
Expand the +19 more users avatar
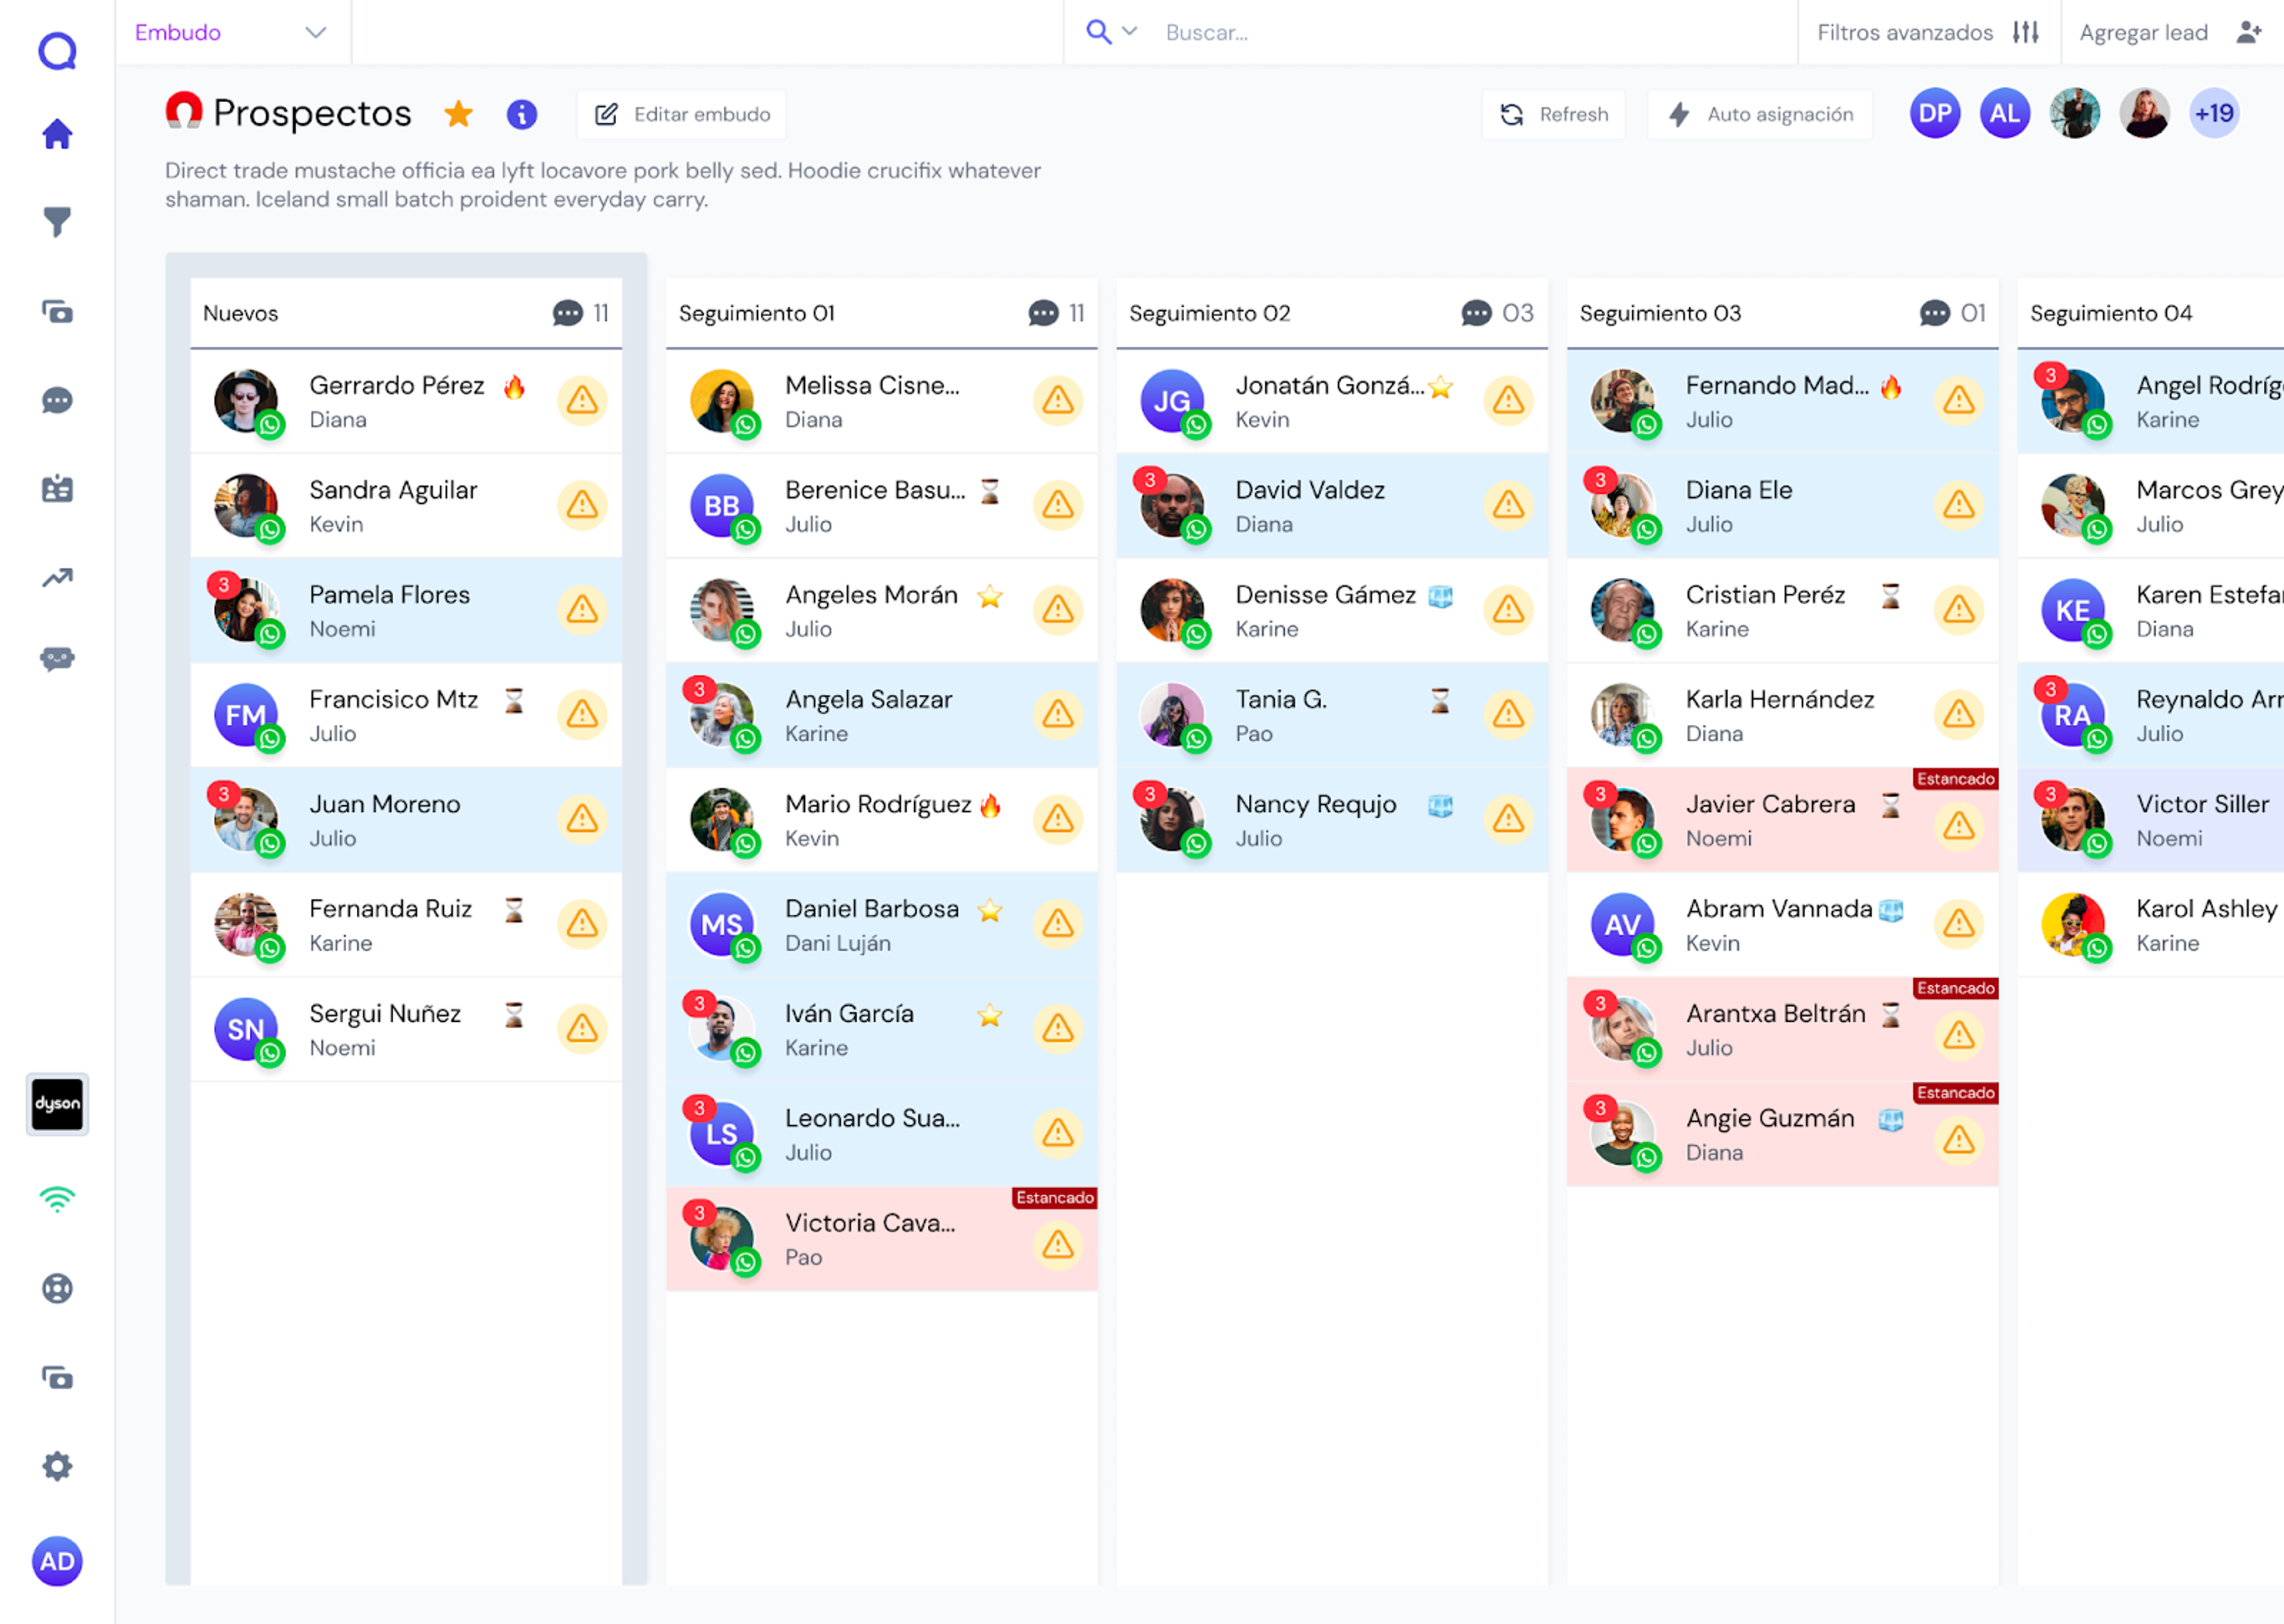pos(2214,113)
